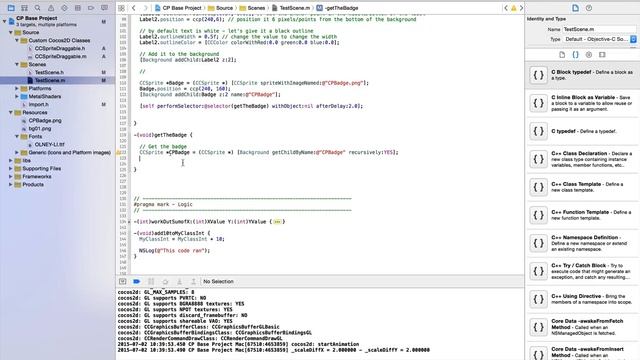Collapse the Source group

pos(11,32)
